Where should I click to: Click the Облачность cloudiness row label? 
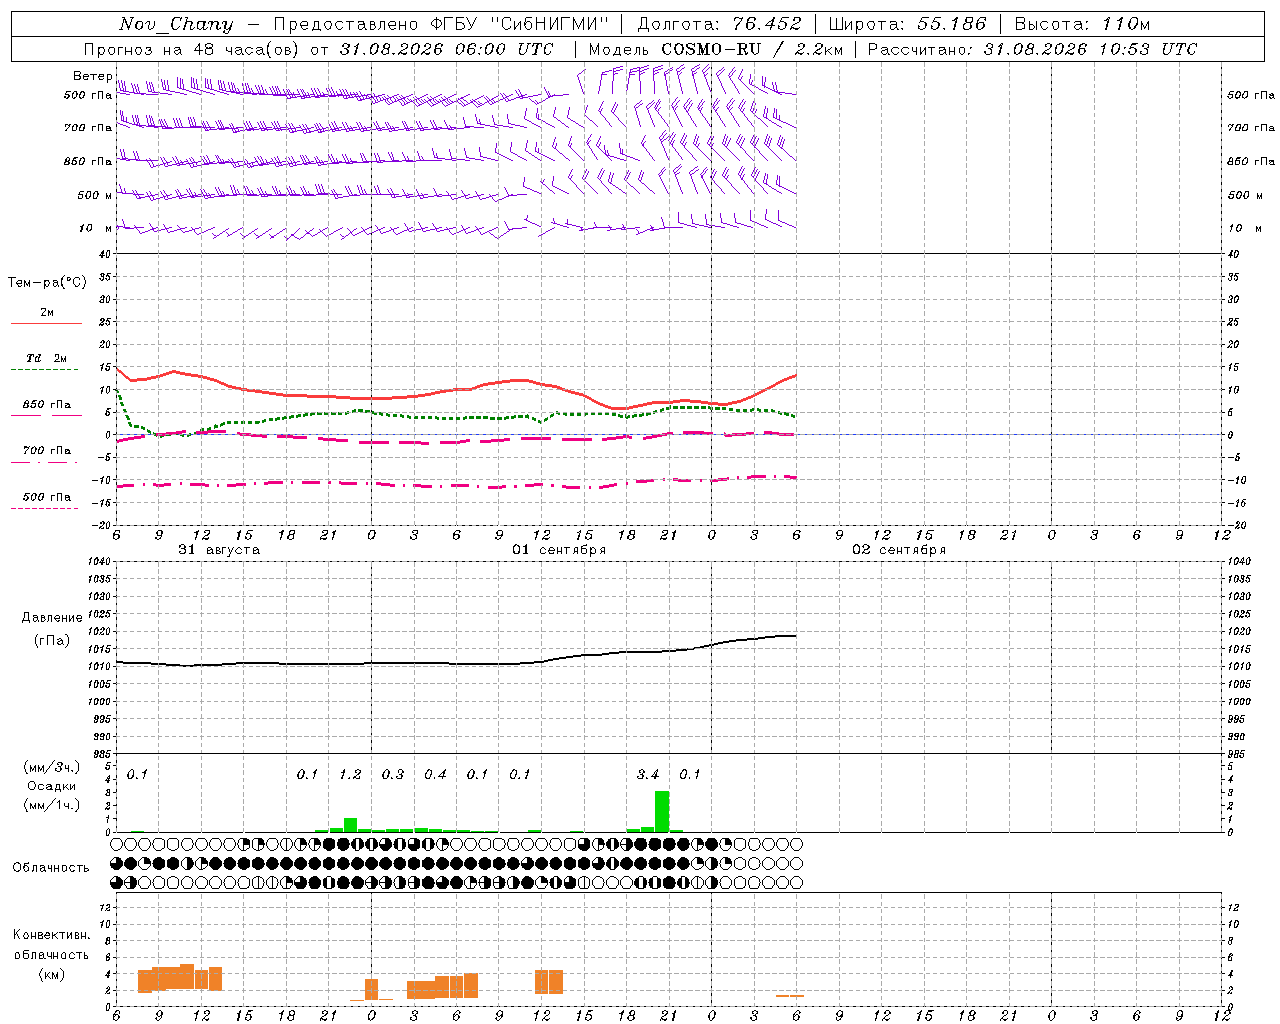pyautogui.click(x=51, y=867)
